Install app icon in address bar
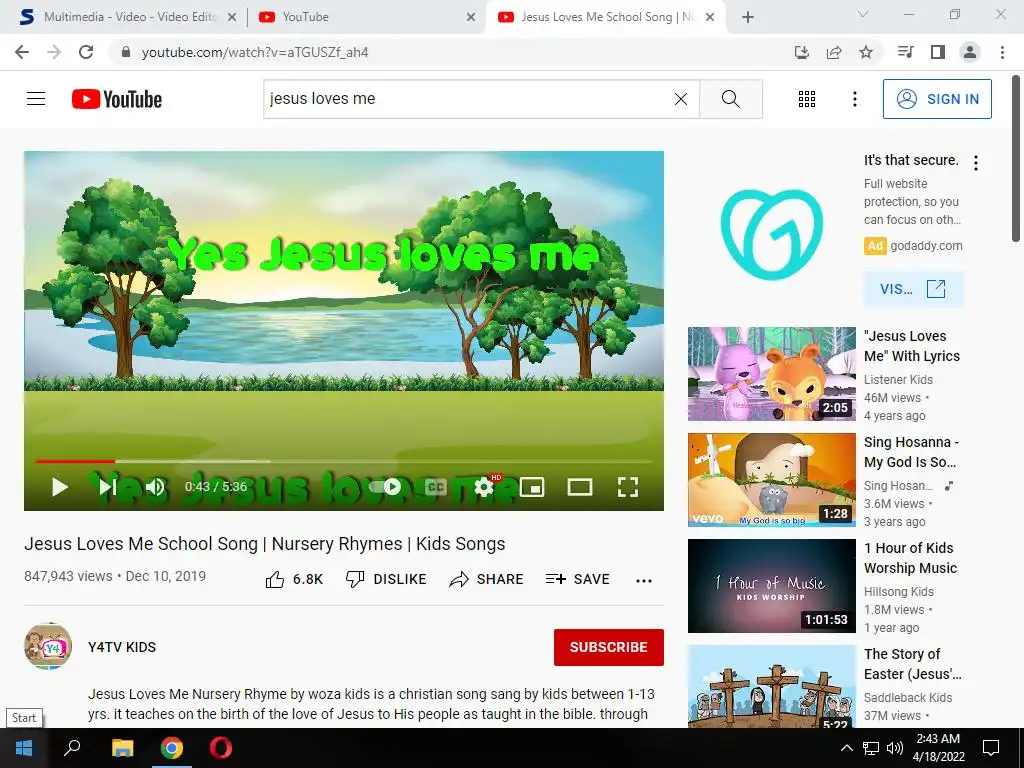This screenshot has height=768, width=1024. click(x=801, y=52)
